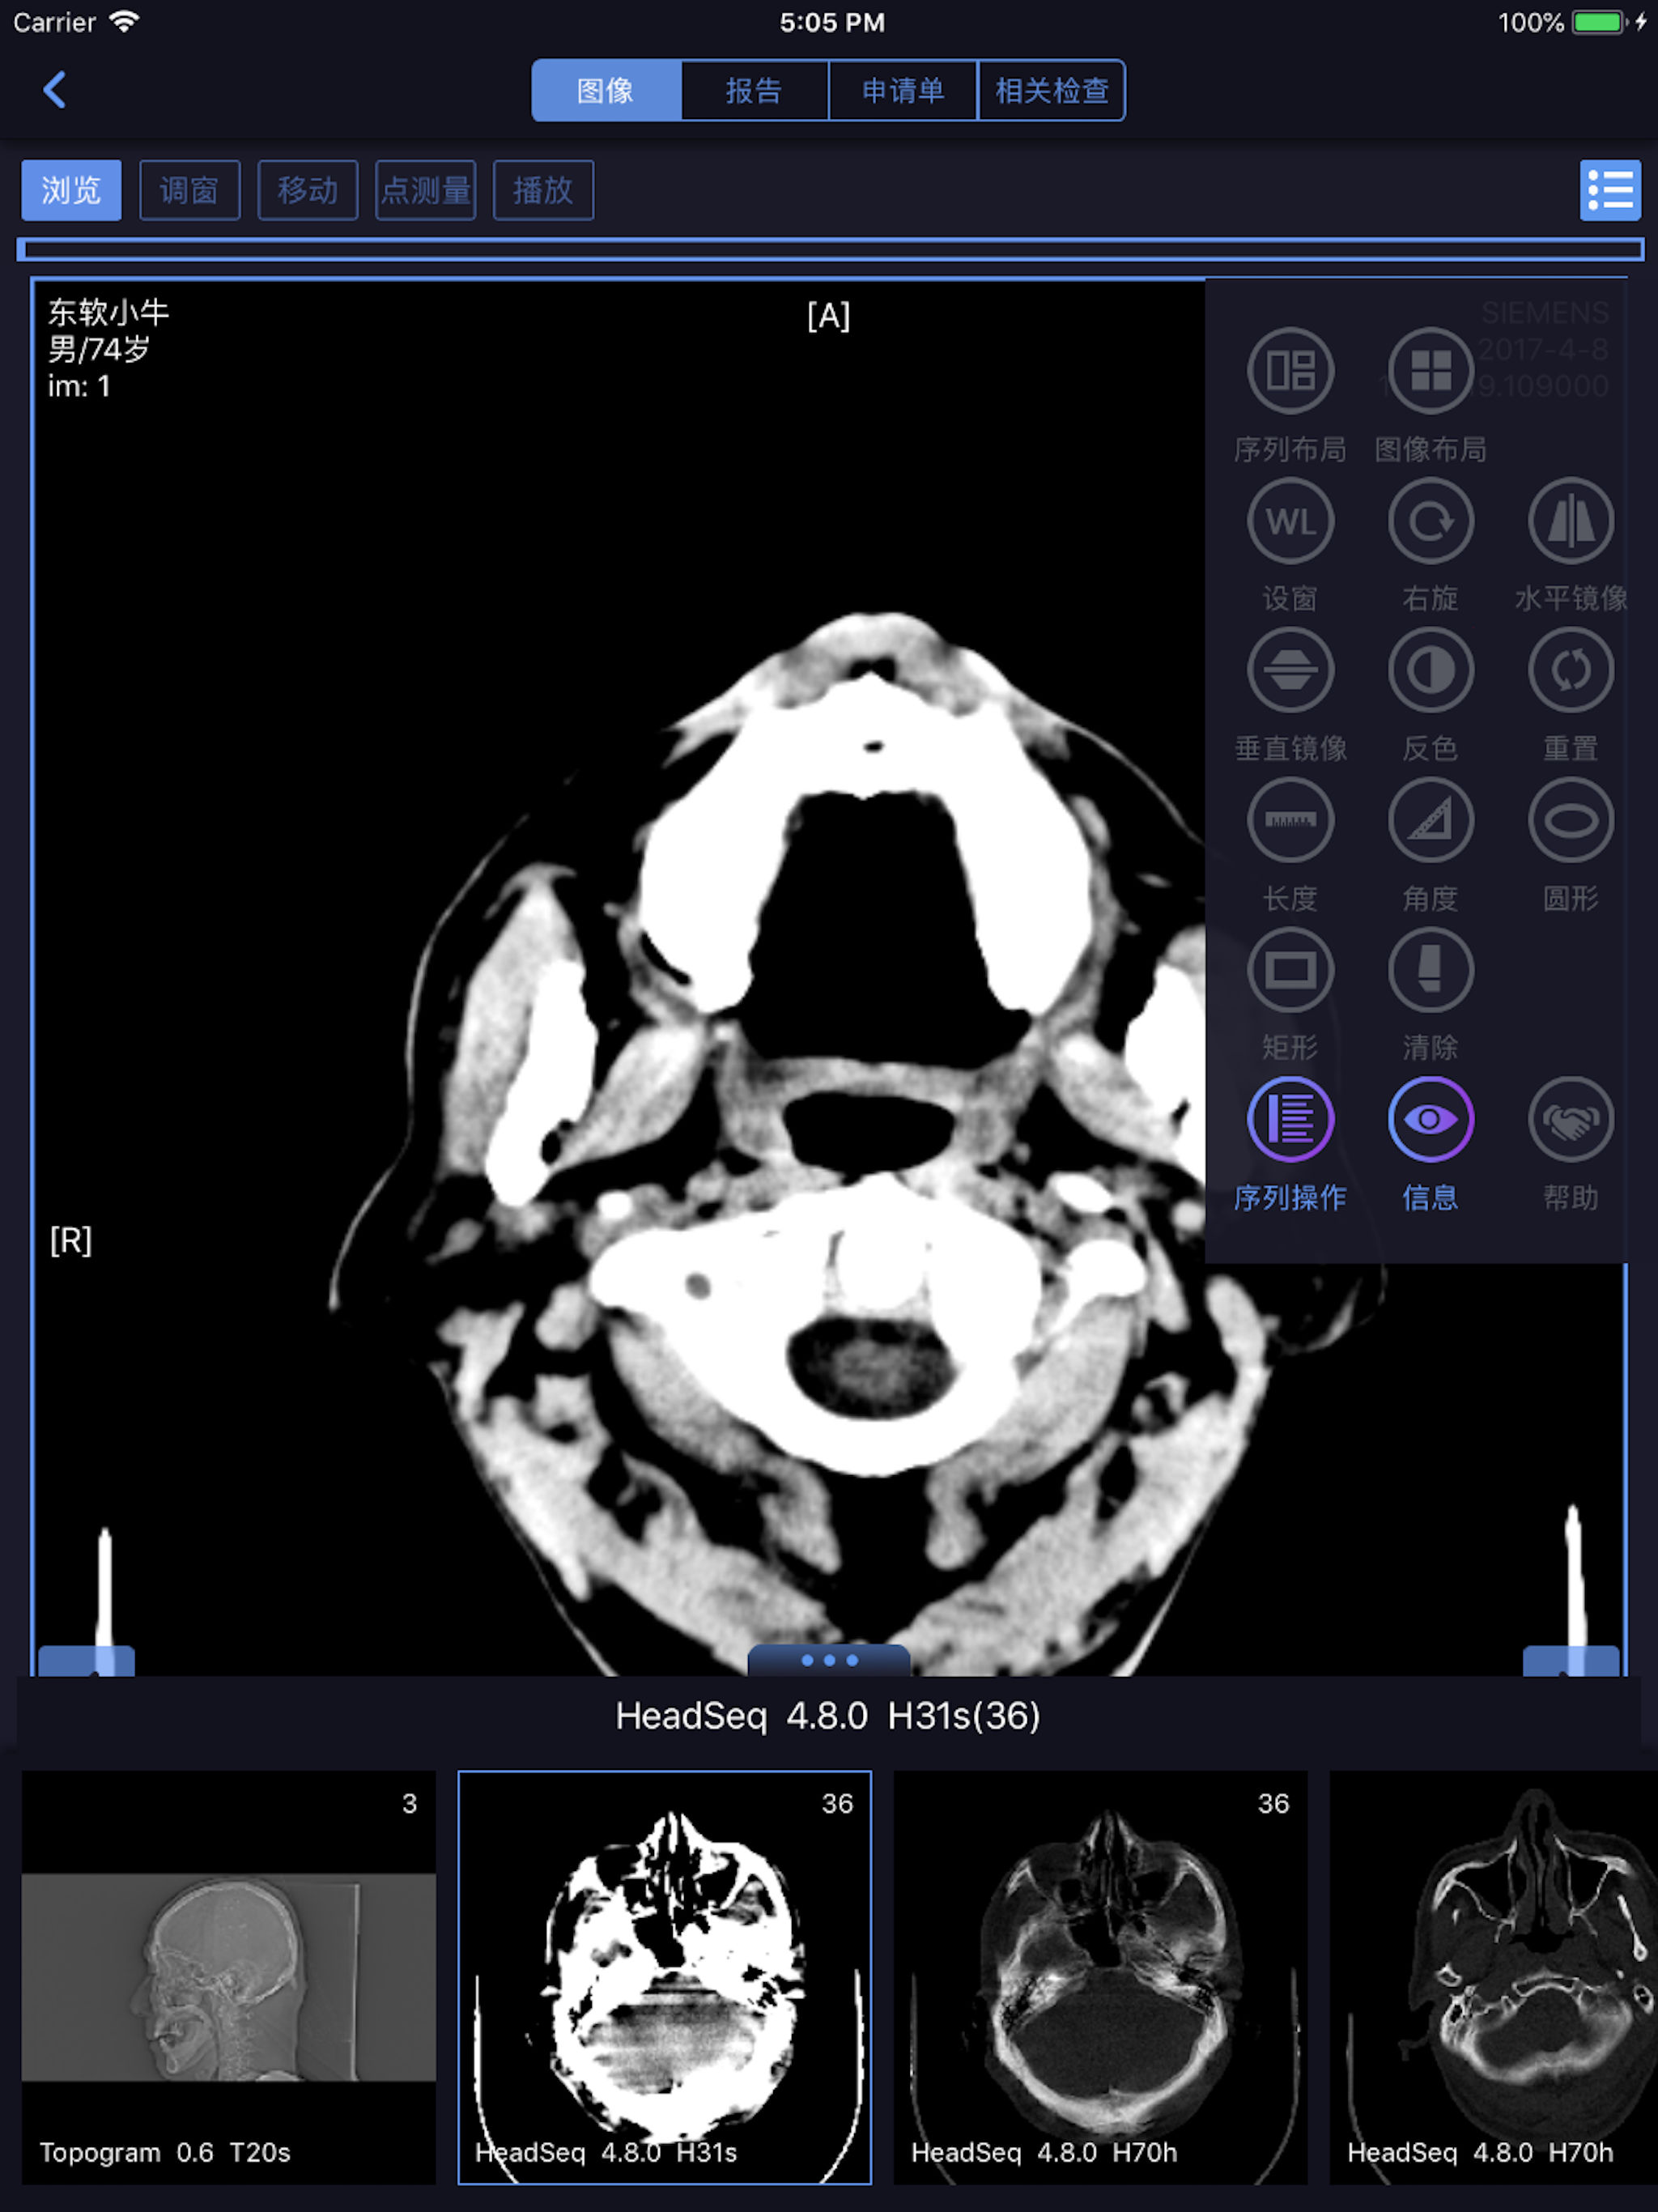Click the right bottom blue corner handle

pyautogui.click(x=1570, y=1660)
